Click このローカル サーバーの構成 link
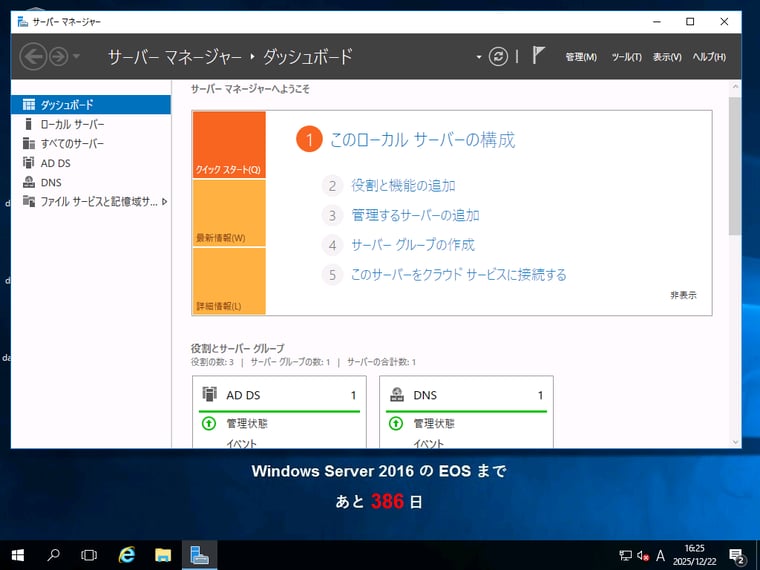 pos(422,140)
